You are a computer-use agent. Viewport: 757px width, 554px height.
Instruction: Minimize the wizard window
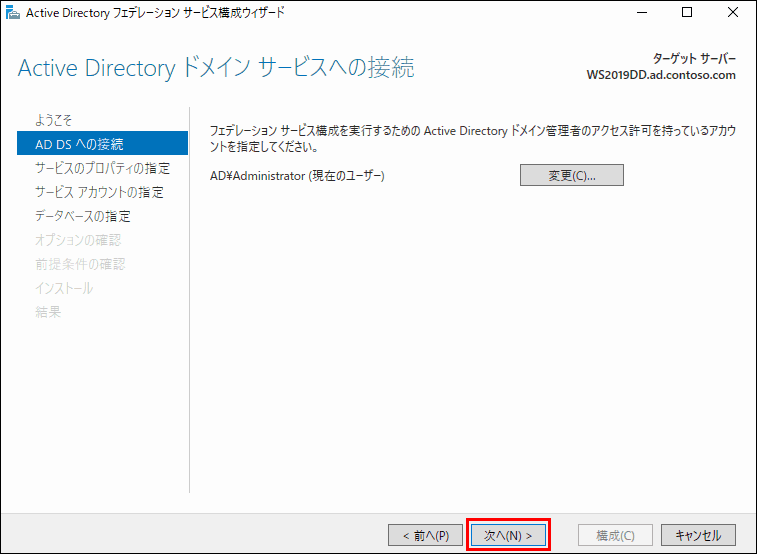(642, 13)
